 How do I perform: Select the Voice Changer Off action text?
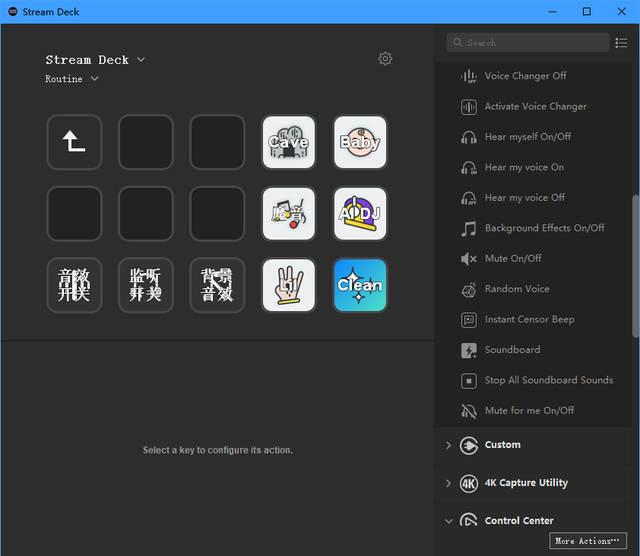point(525,76)
